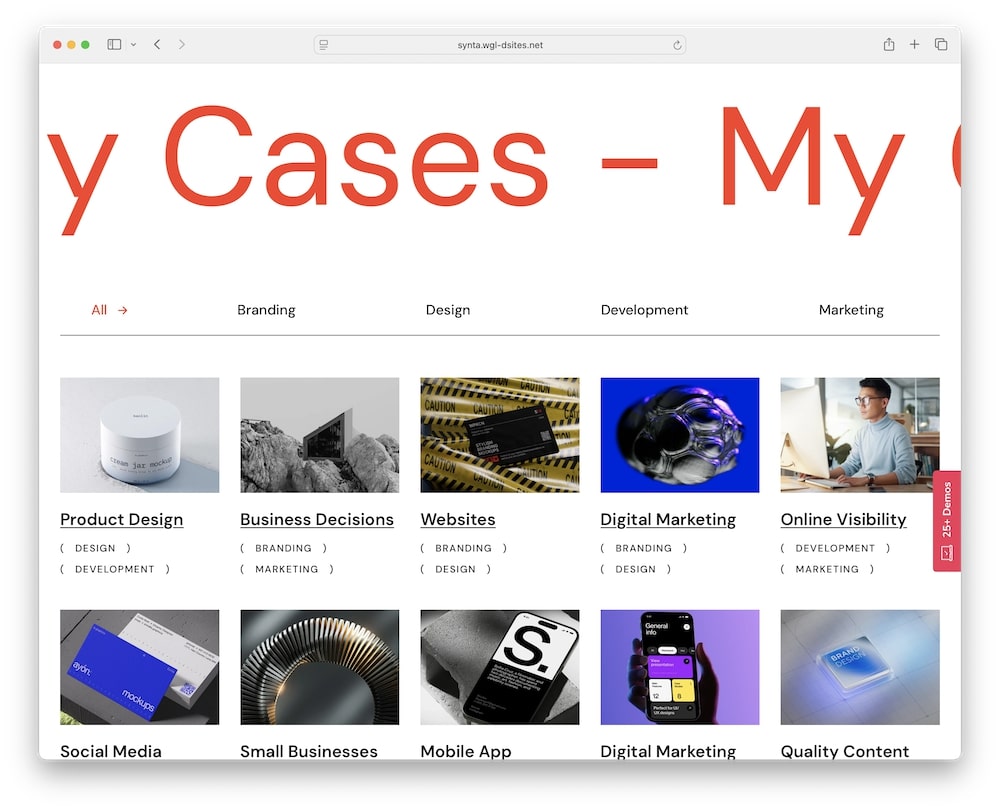Click BRANDING tag under Business Decisions
This screenshot has height=811, width=1000.
click(x=283, y=548)
